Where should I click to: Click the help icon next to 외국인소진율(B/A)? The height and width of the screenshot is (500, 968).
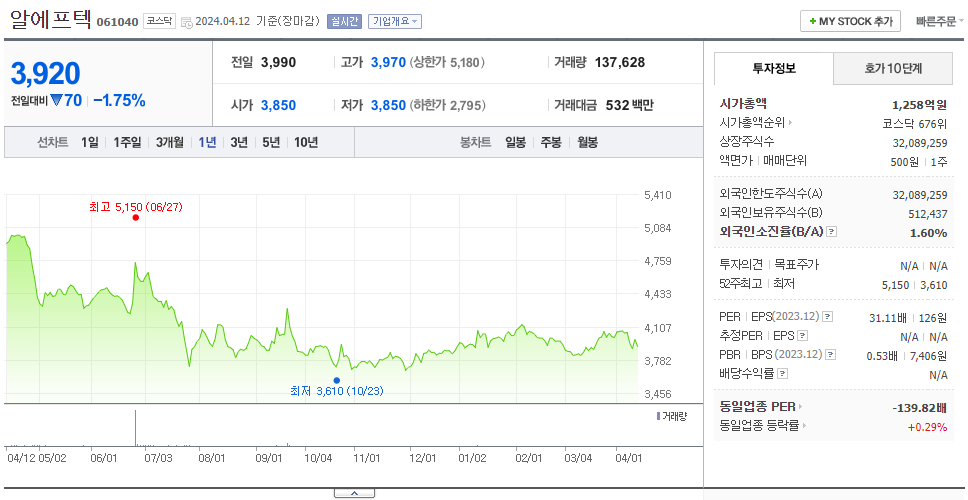(x=832, y=231)
